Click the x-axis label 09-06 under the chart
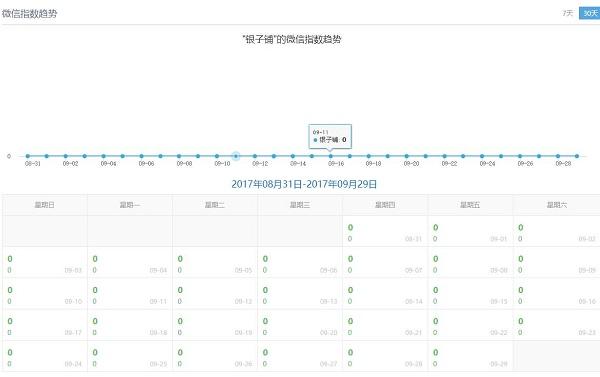Screen dimensions: 600x377 point(146,163)
